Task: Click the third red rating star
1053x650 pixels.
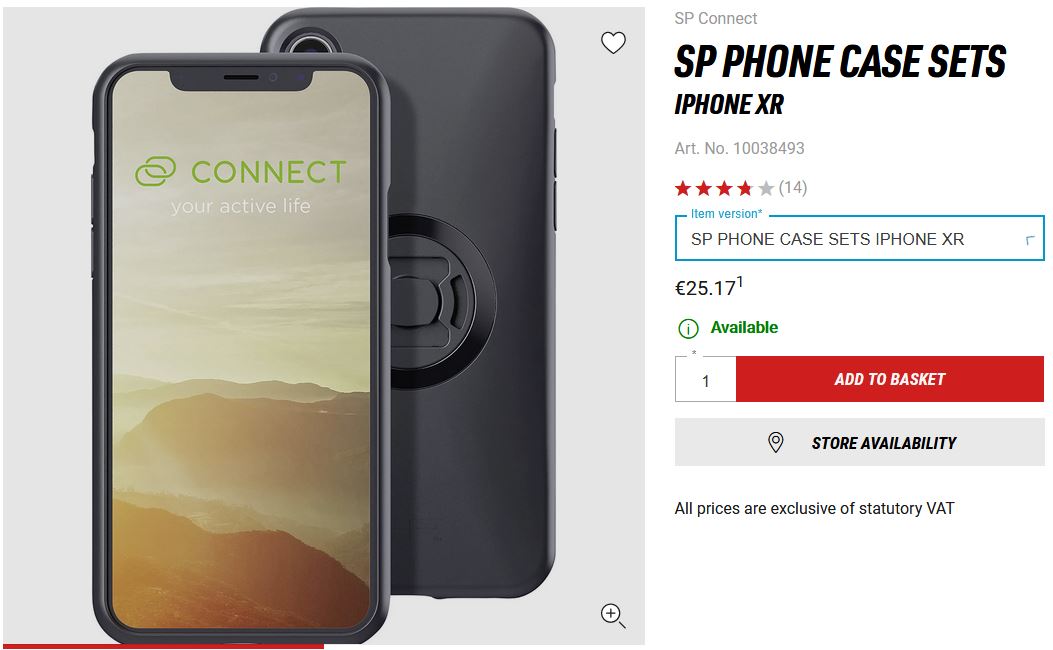Action: [724, 188]
